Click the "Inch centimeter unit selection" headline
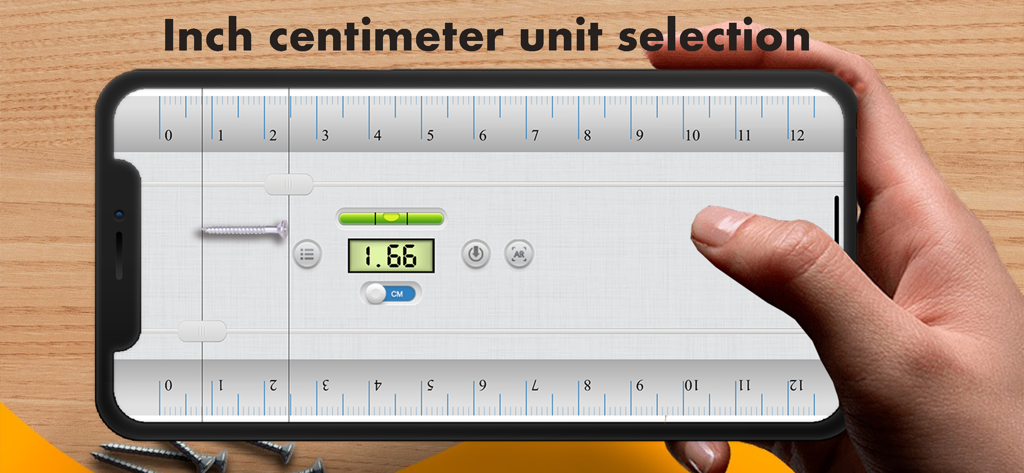 coord(487,34)
